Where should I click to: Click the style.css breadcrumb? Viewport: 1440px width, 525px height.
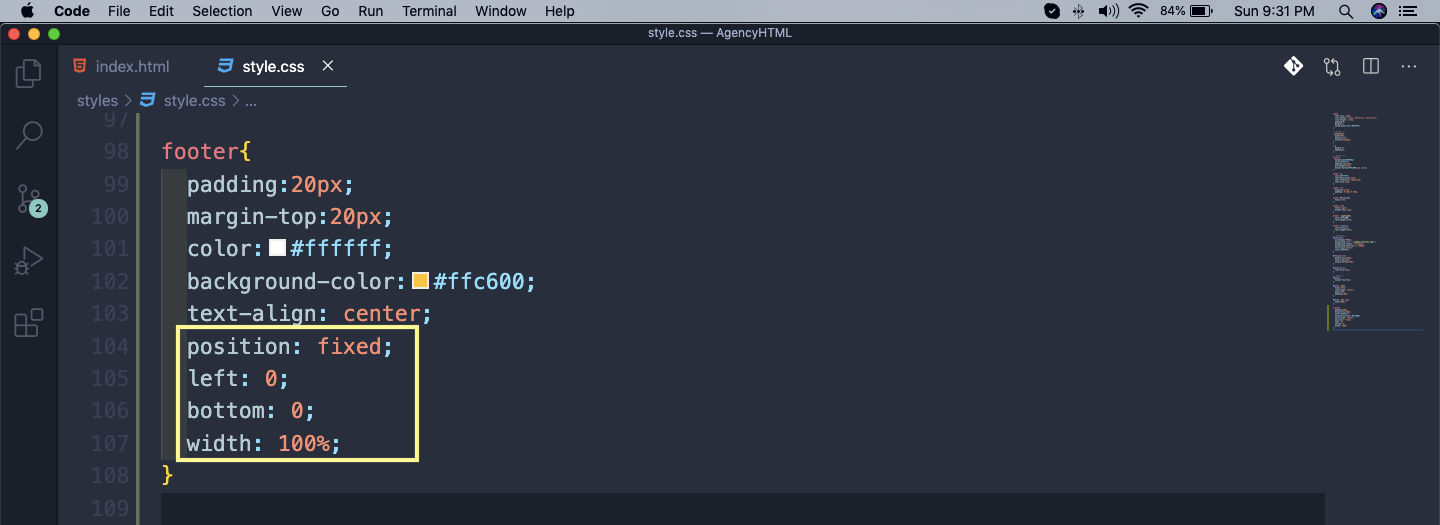pyautogui.click(x=194, y=101)
